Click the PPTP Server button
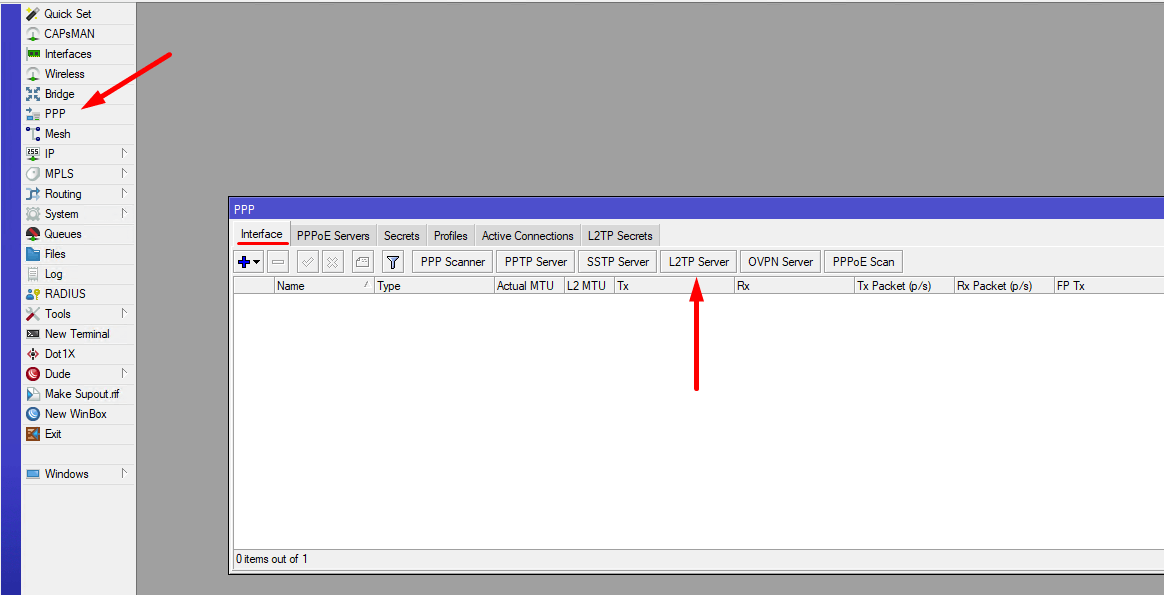1164x595 pixels. [536, 262]
